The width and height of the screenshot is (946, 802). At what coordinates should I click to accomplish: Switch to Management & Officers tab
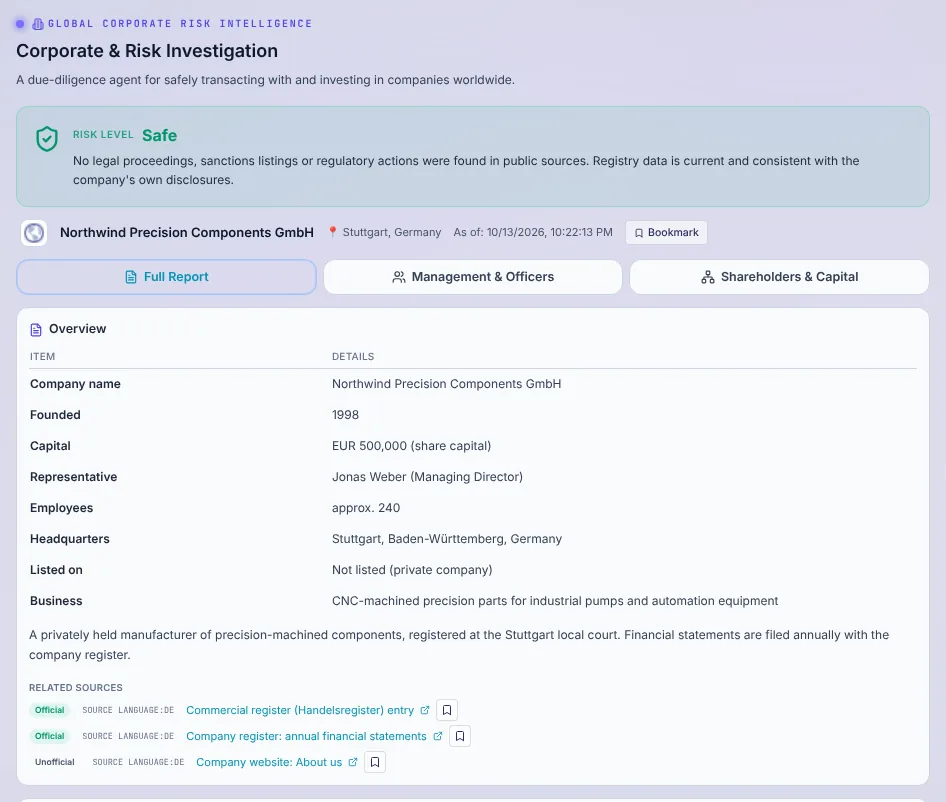point(473,277)
